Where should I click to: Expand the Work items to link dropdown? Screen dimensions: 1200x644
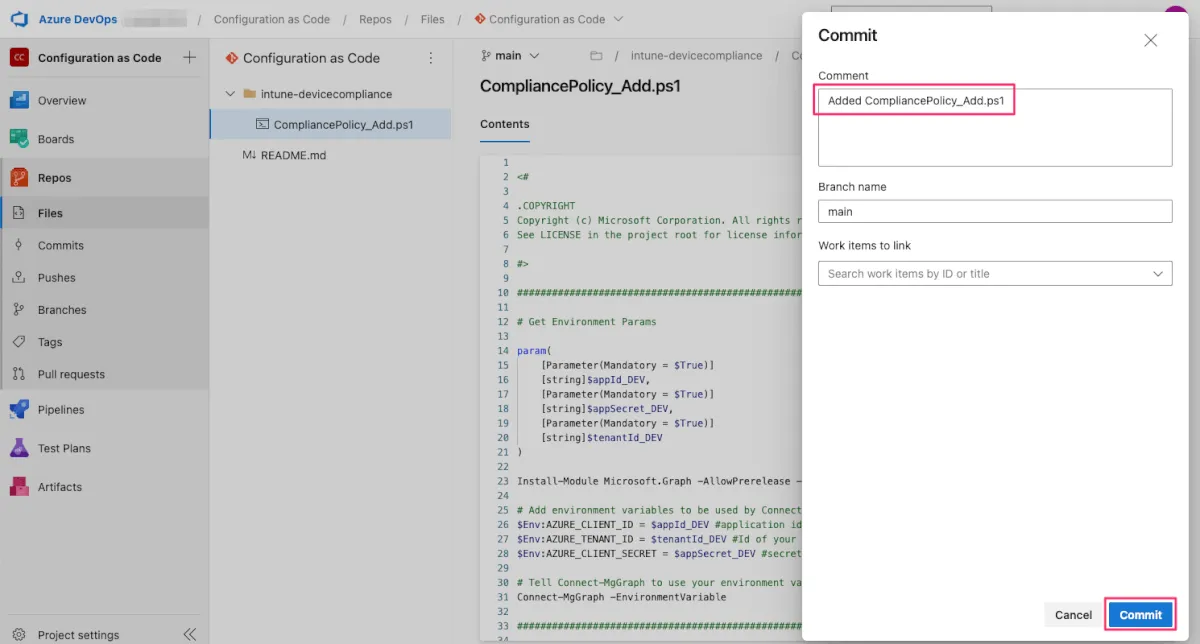(1158, 274)
